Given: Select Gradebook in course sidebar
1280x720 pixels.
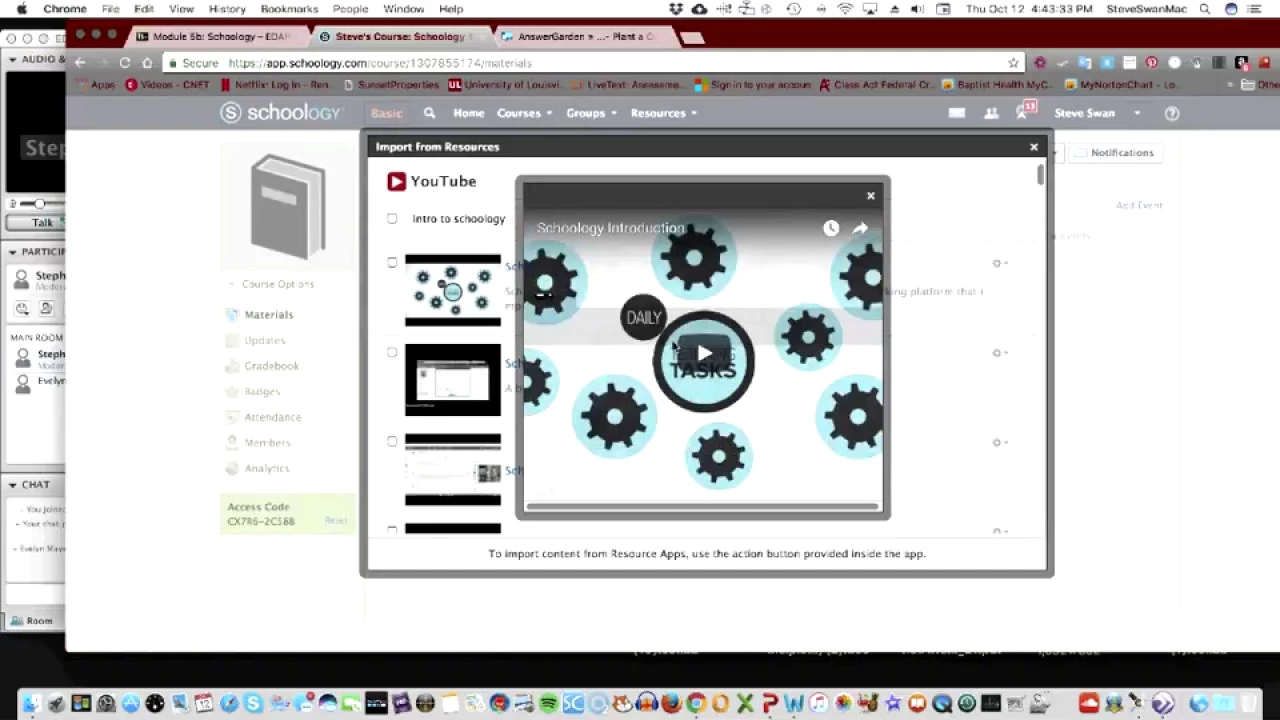Looking at the screenshot, I should coord(272,366).
